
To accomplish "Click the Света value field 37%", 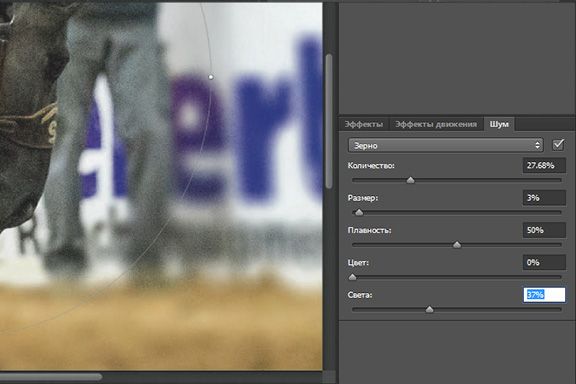I will 544,295.
